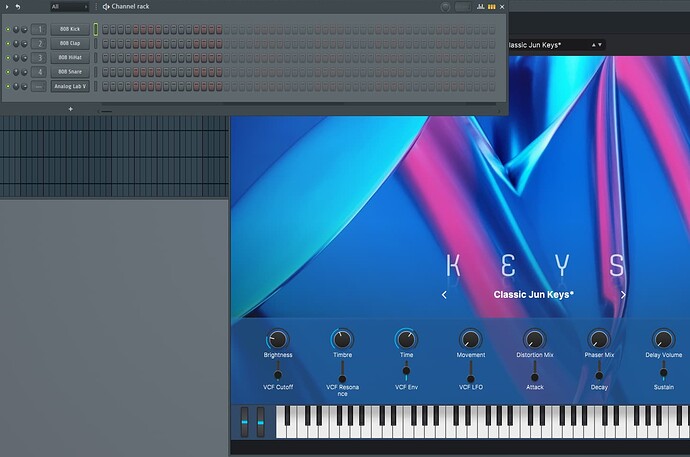Mute the 808 HiHat channel
The width and height of the screenshot is (690, 457).
pos(7,58)
